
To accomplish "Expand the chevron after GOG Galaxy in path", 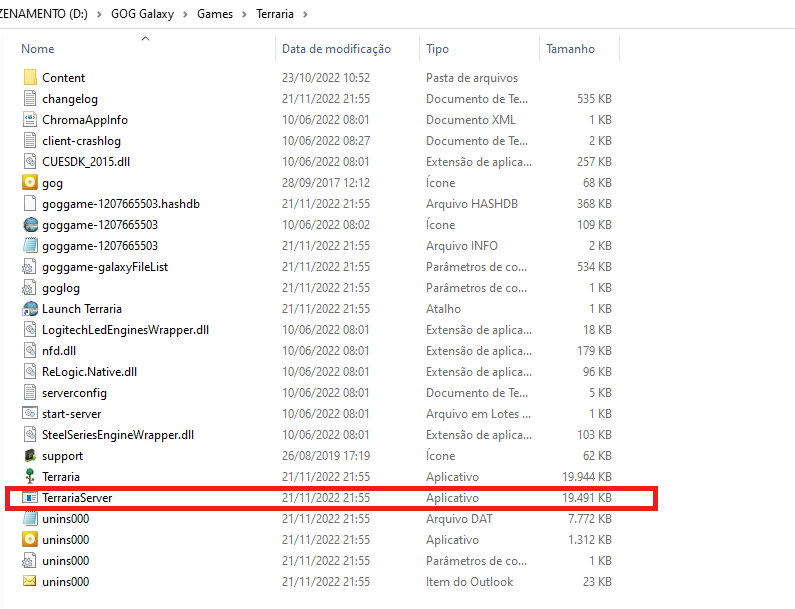I will (186, 14).
